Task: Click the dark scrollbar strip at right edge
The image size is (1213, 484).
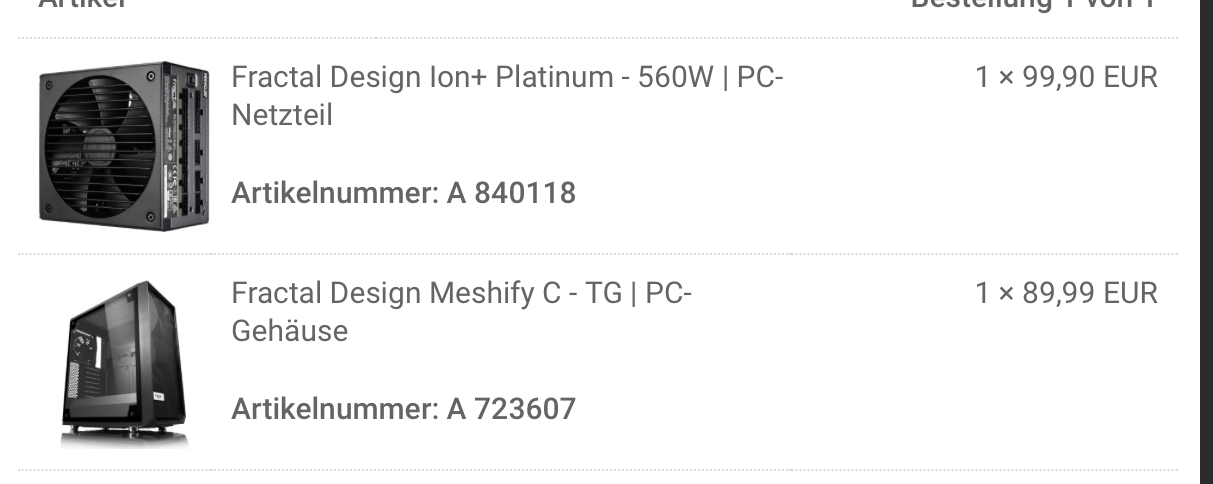Action: point(1206,242)
